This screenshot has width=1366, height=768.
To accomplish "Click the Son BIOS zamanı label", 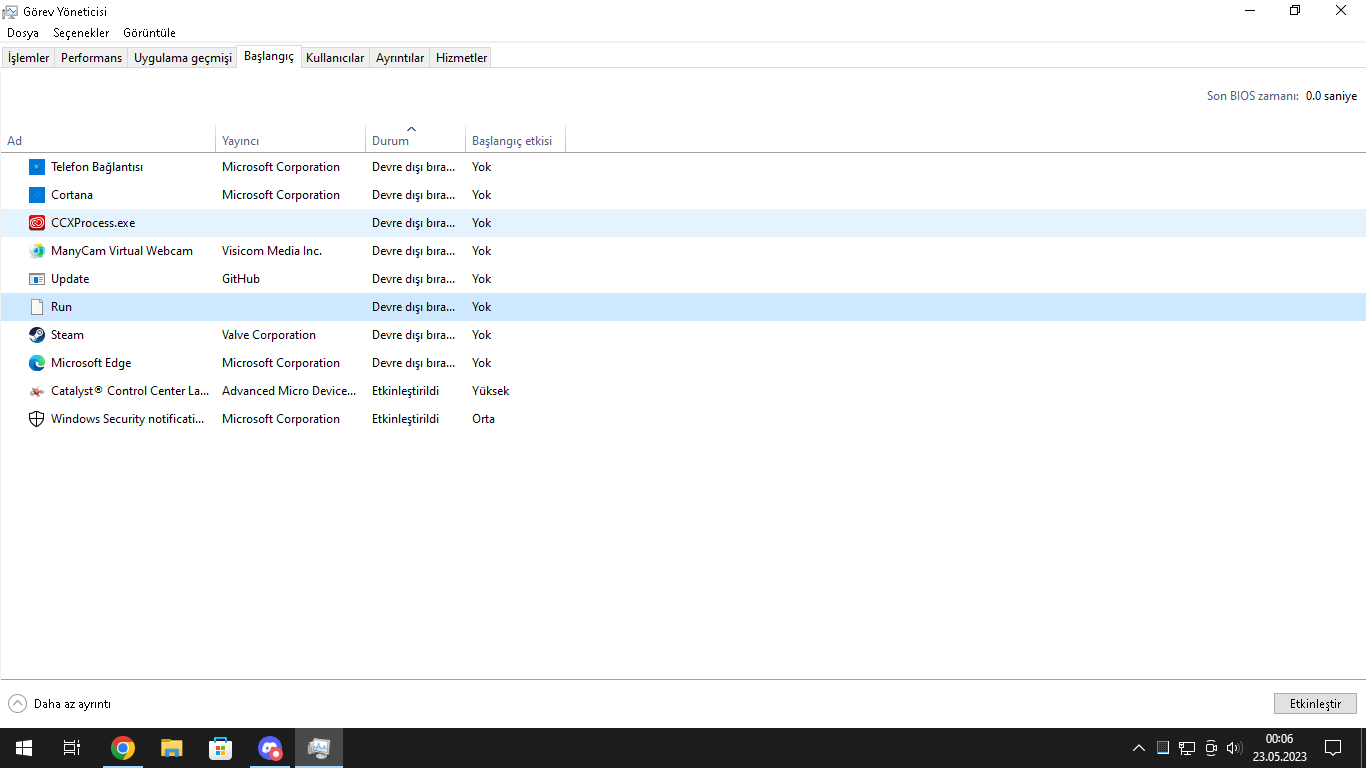I will pyautogui.click(x=1253, y=96).
